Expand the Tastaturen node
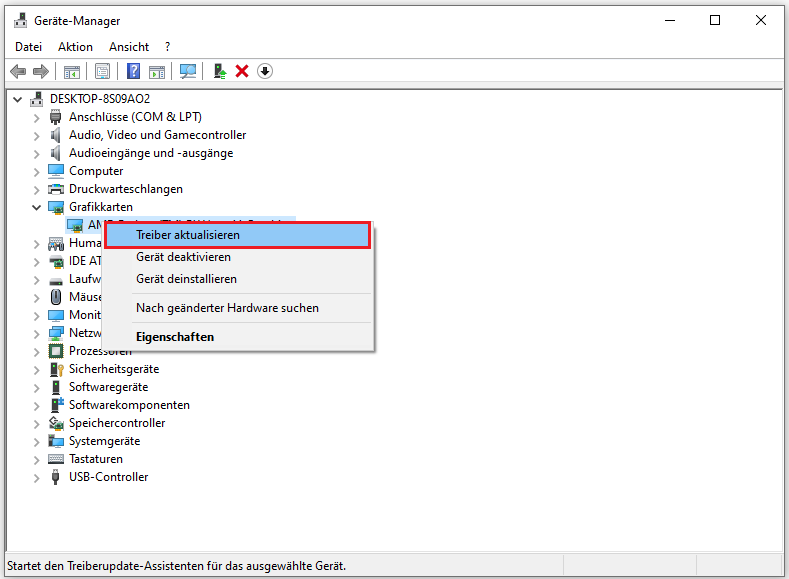 click(x=36, y=460)
